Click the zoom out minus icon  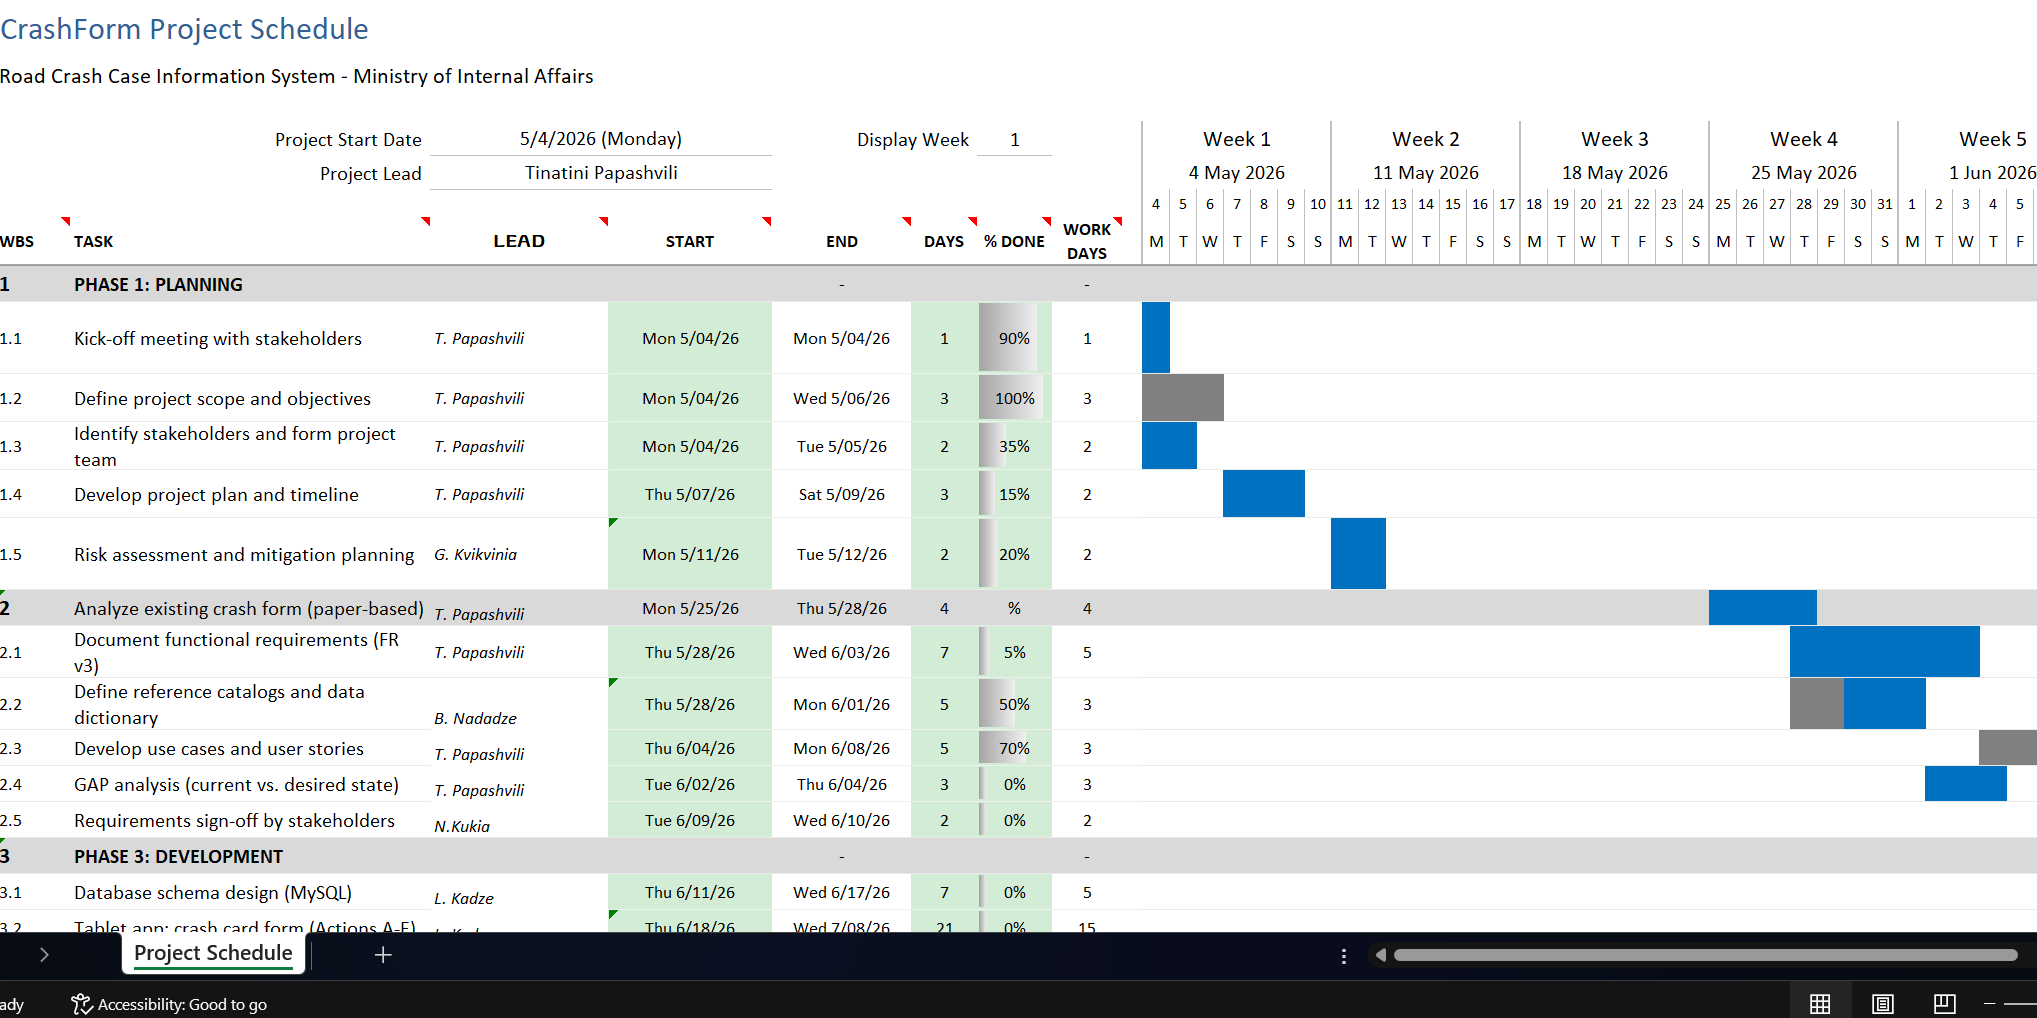[1990, 1003]
